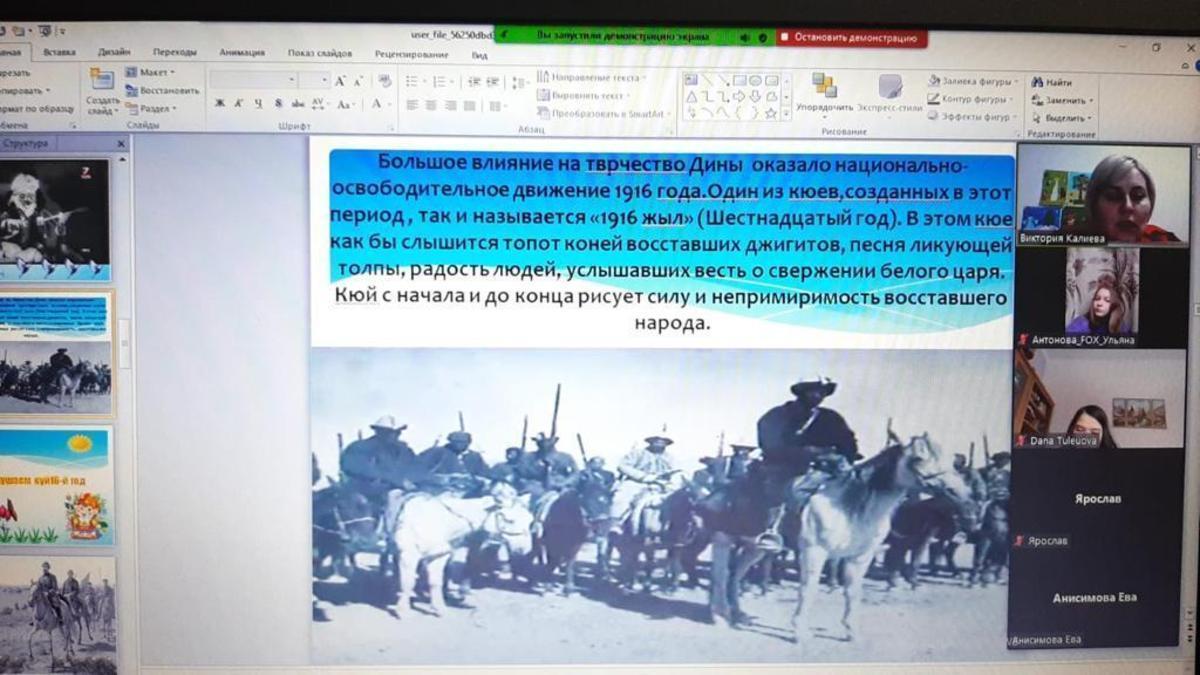Click the Создать слайд (New Slide) icon
1200x675 pixels.
pyautogui.click(x=102, y=80)
